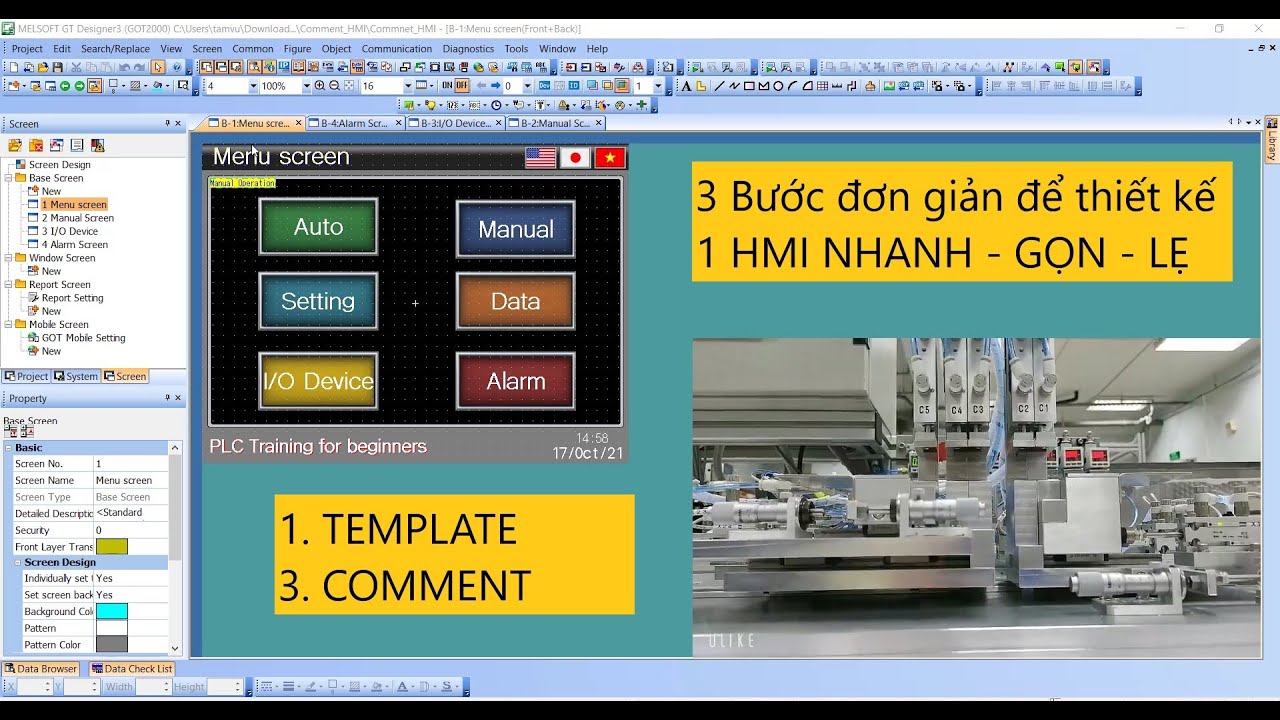Click the zoom out magnifier icon
Viewport: 1280px width, 720px height.
pyautogui.click(x=334, y=86)
